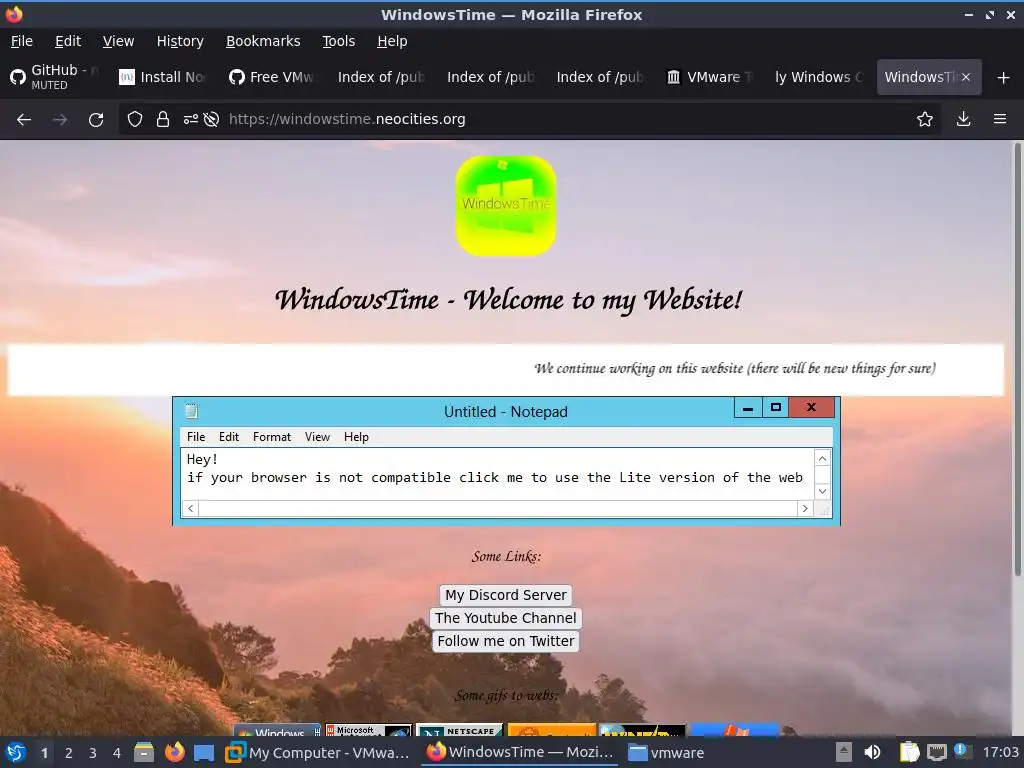This screenshot has height=768, width=1024.
Task: Click the page vertical scrollbar thumb
Action: [1017, 359]
